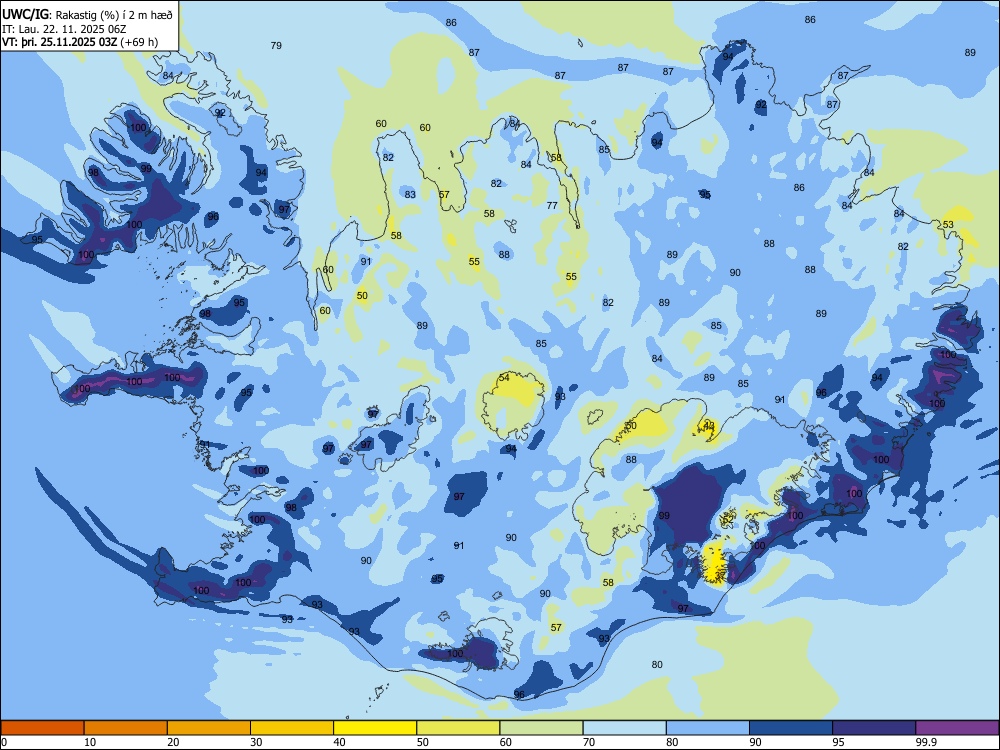The height and width of the screenshot is (750, 1000).
Task: Click the '92' value in the Westfjords
Action: tap(220, 113)
